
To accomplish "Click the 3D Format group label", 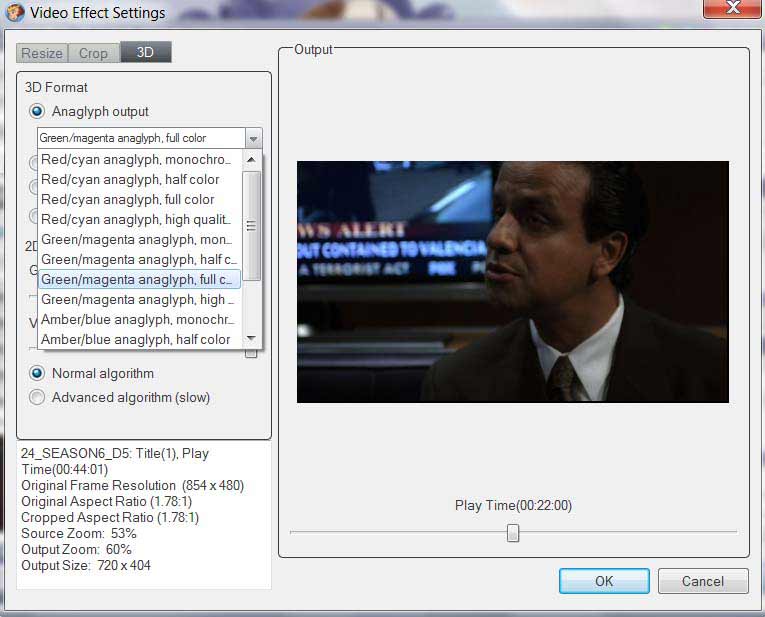I will [56, 87].
